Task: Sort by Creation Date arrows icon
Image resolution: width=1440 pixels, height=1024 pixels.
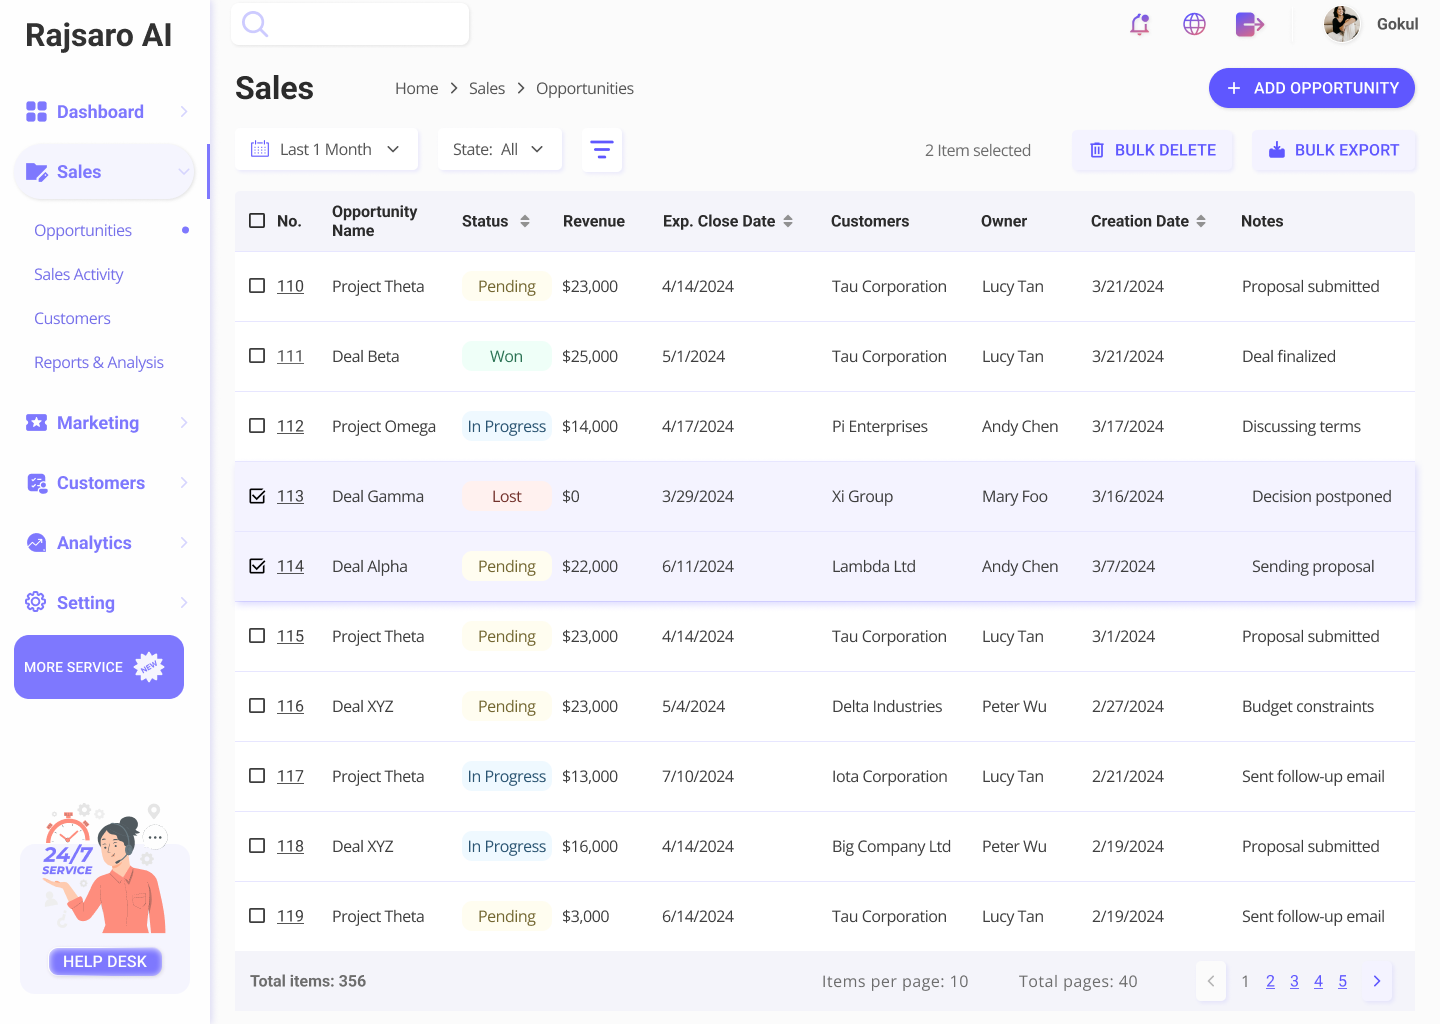Action: click(1201, 221)
